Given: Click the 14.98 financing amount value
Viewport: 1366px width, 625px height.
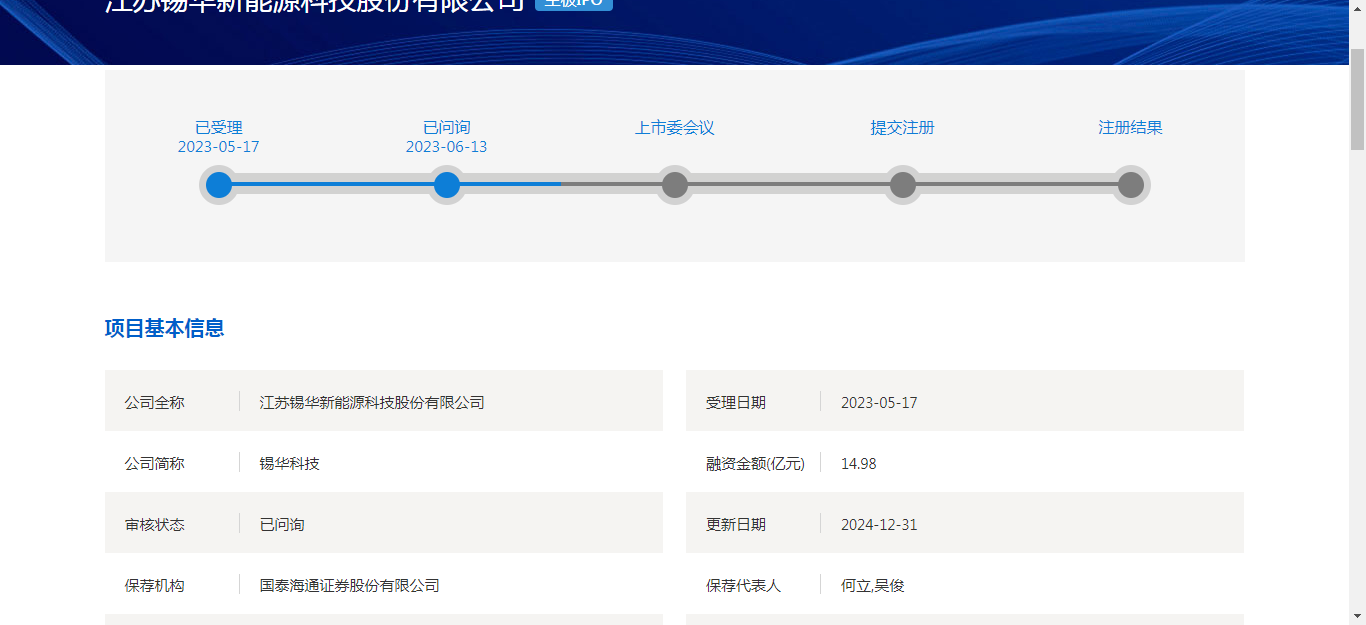Looking at the screenshot, I should [859, 464].
